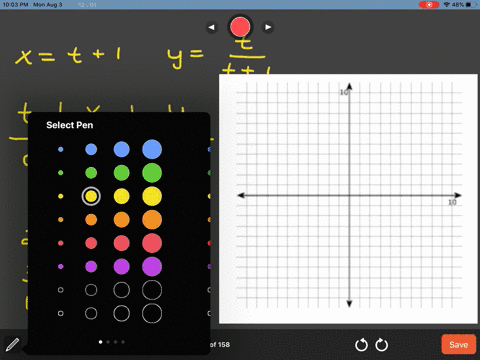Select the smallest green pen

(61, 173)
